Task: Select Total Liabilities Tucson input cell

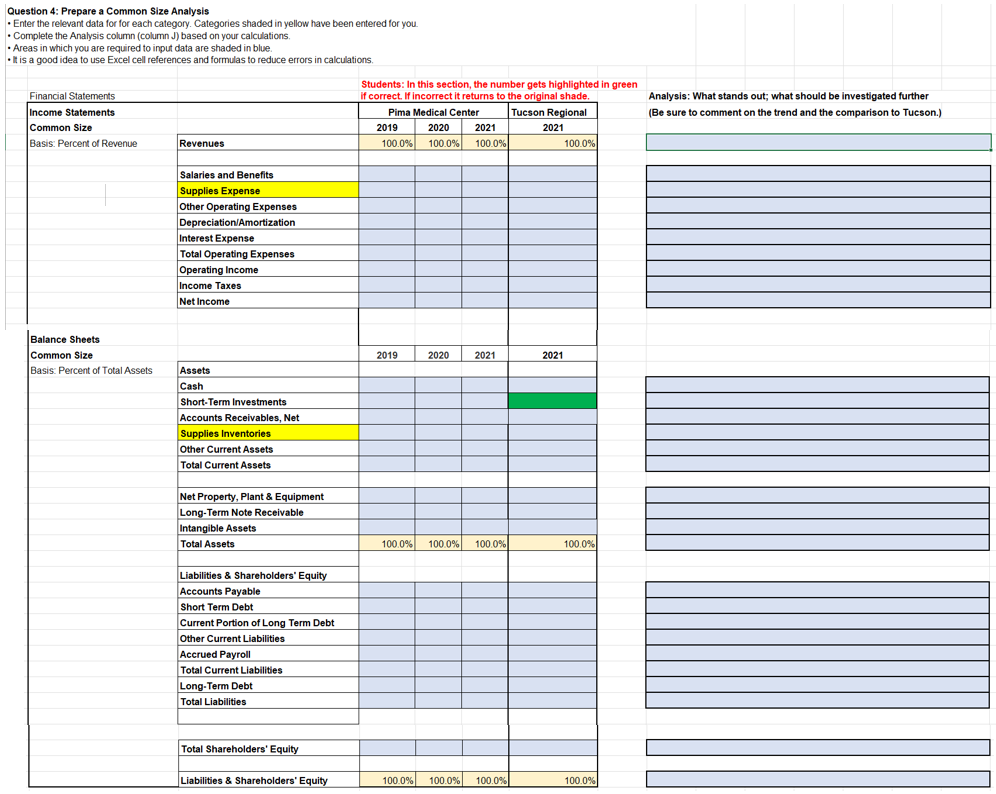Action: coord(553,701)
